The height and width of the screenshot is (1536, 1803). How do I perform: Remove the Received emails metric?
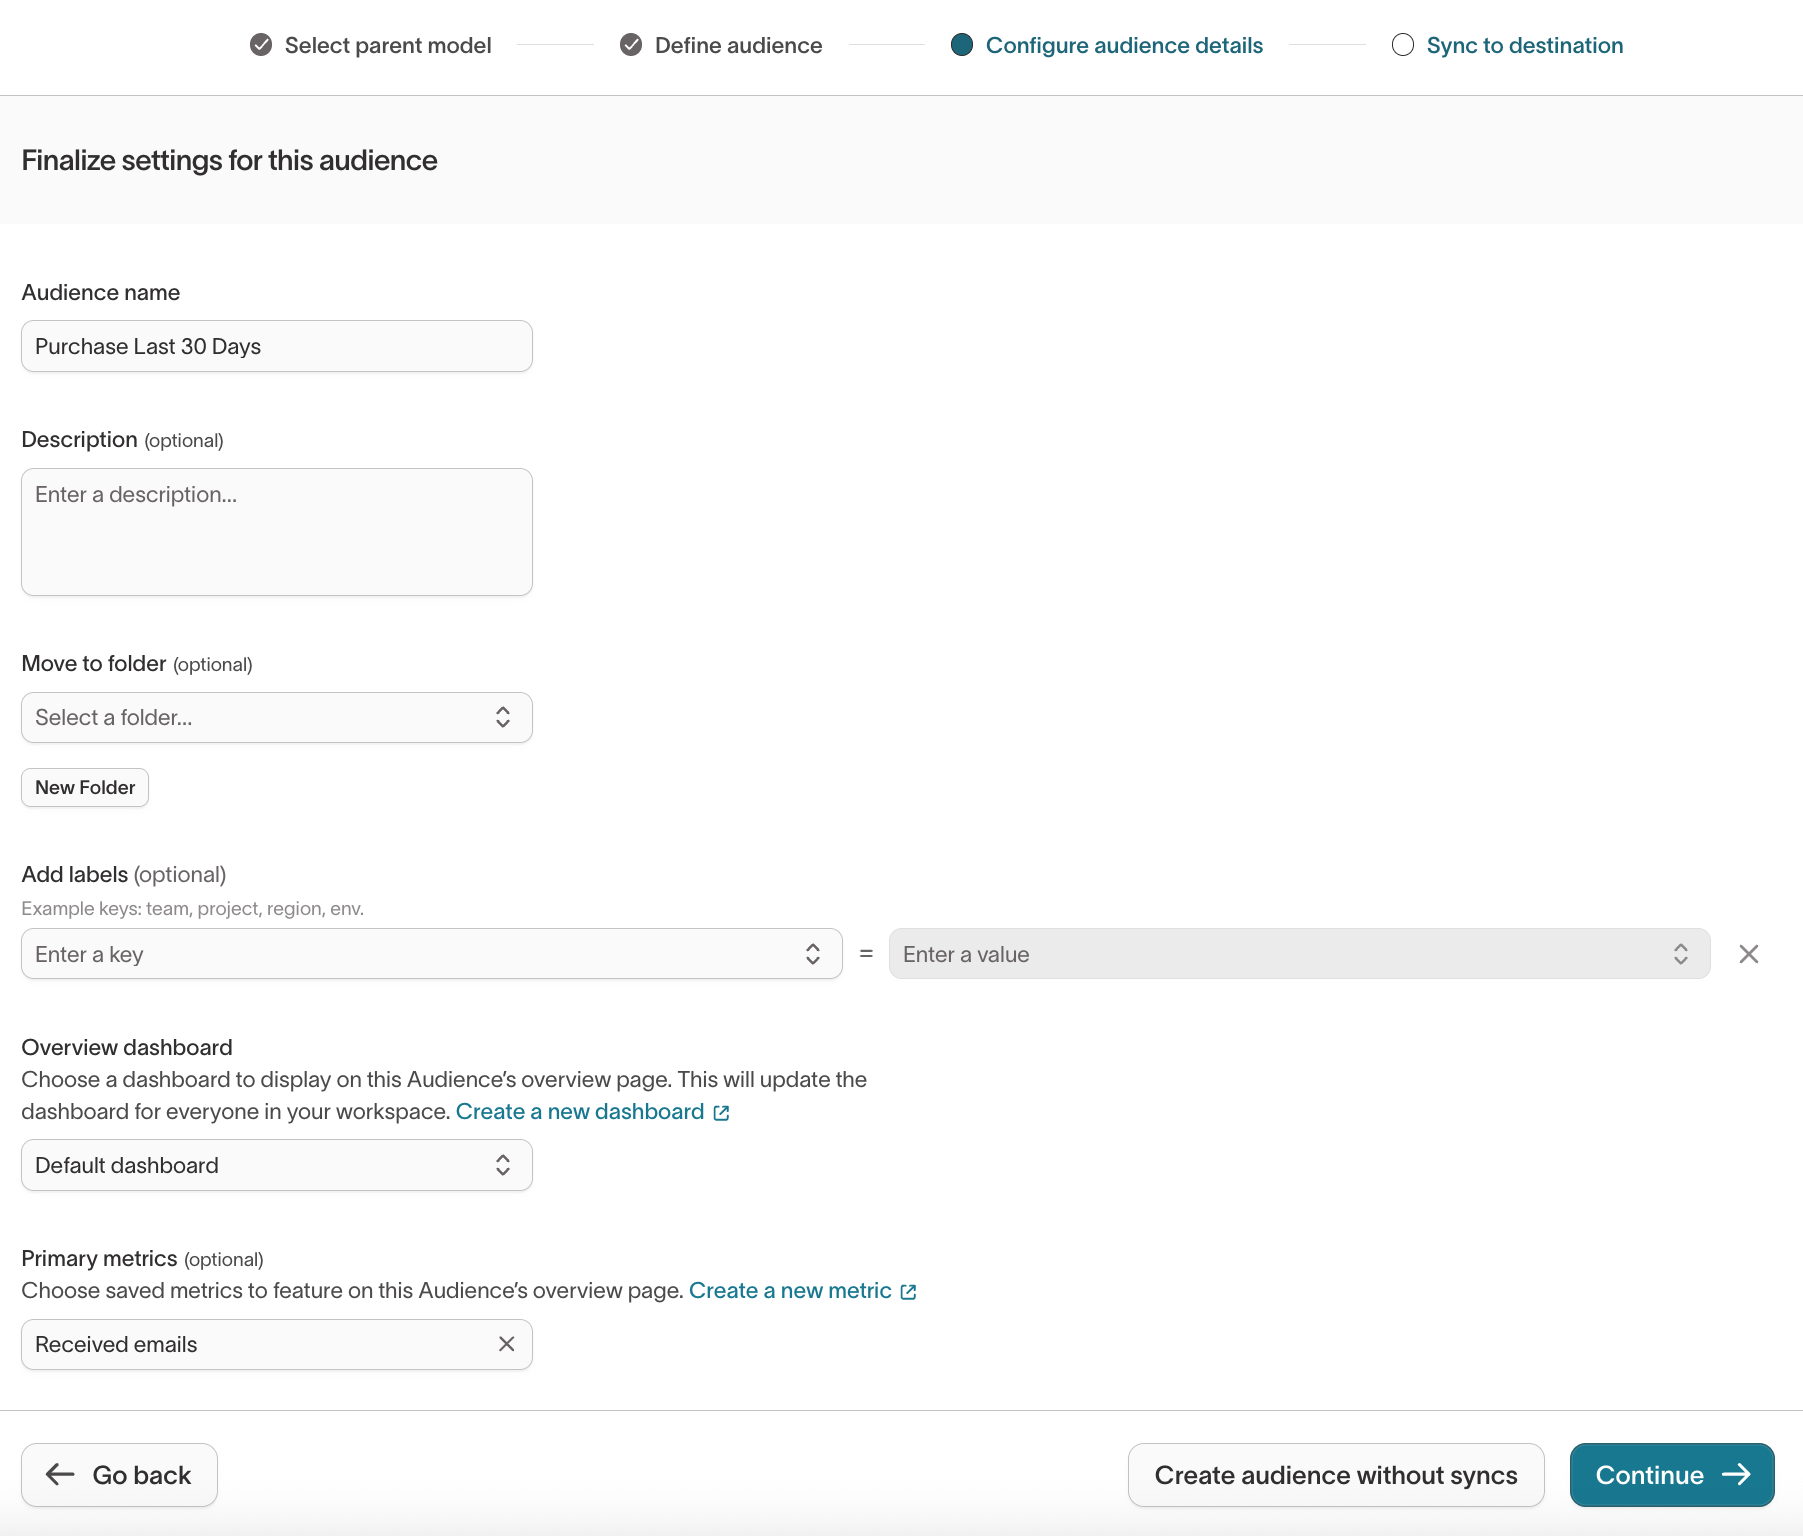[x=507, y=1344]
